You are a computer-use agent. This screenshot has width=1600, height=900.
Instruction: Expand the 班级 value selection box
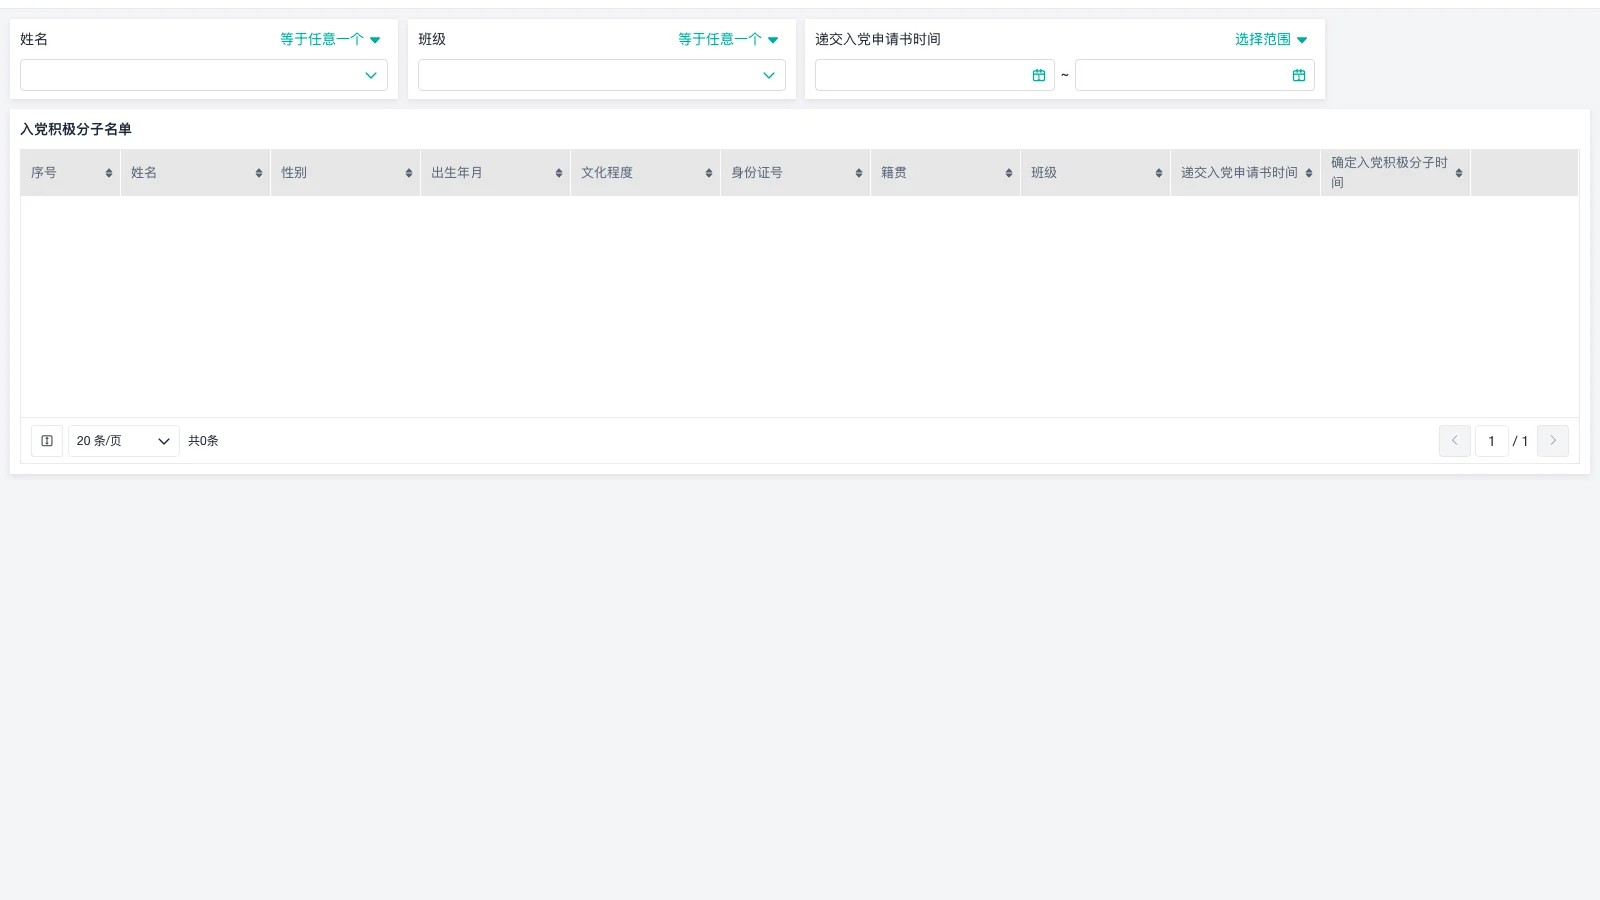(602, 75)
